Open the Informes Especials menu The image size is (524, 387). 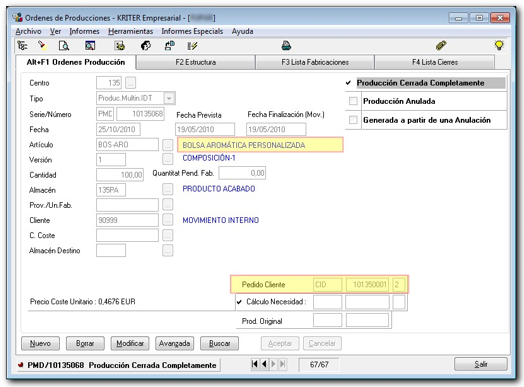tap(192, 31)
